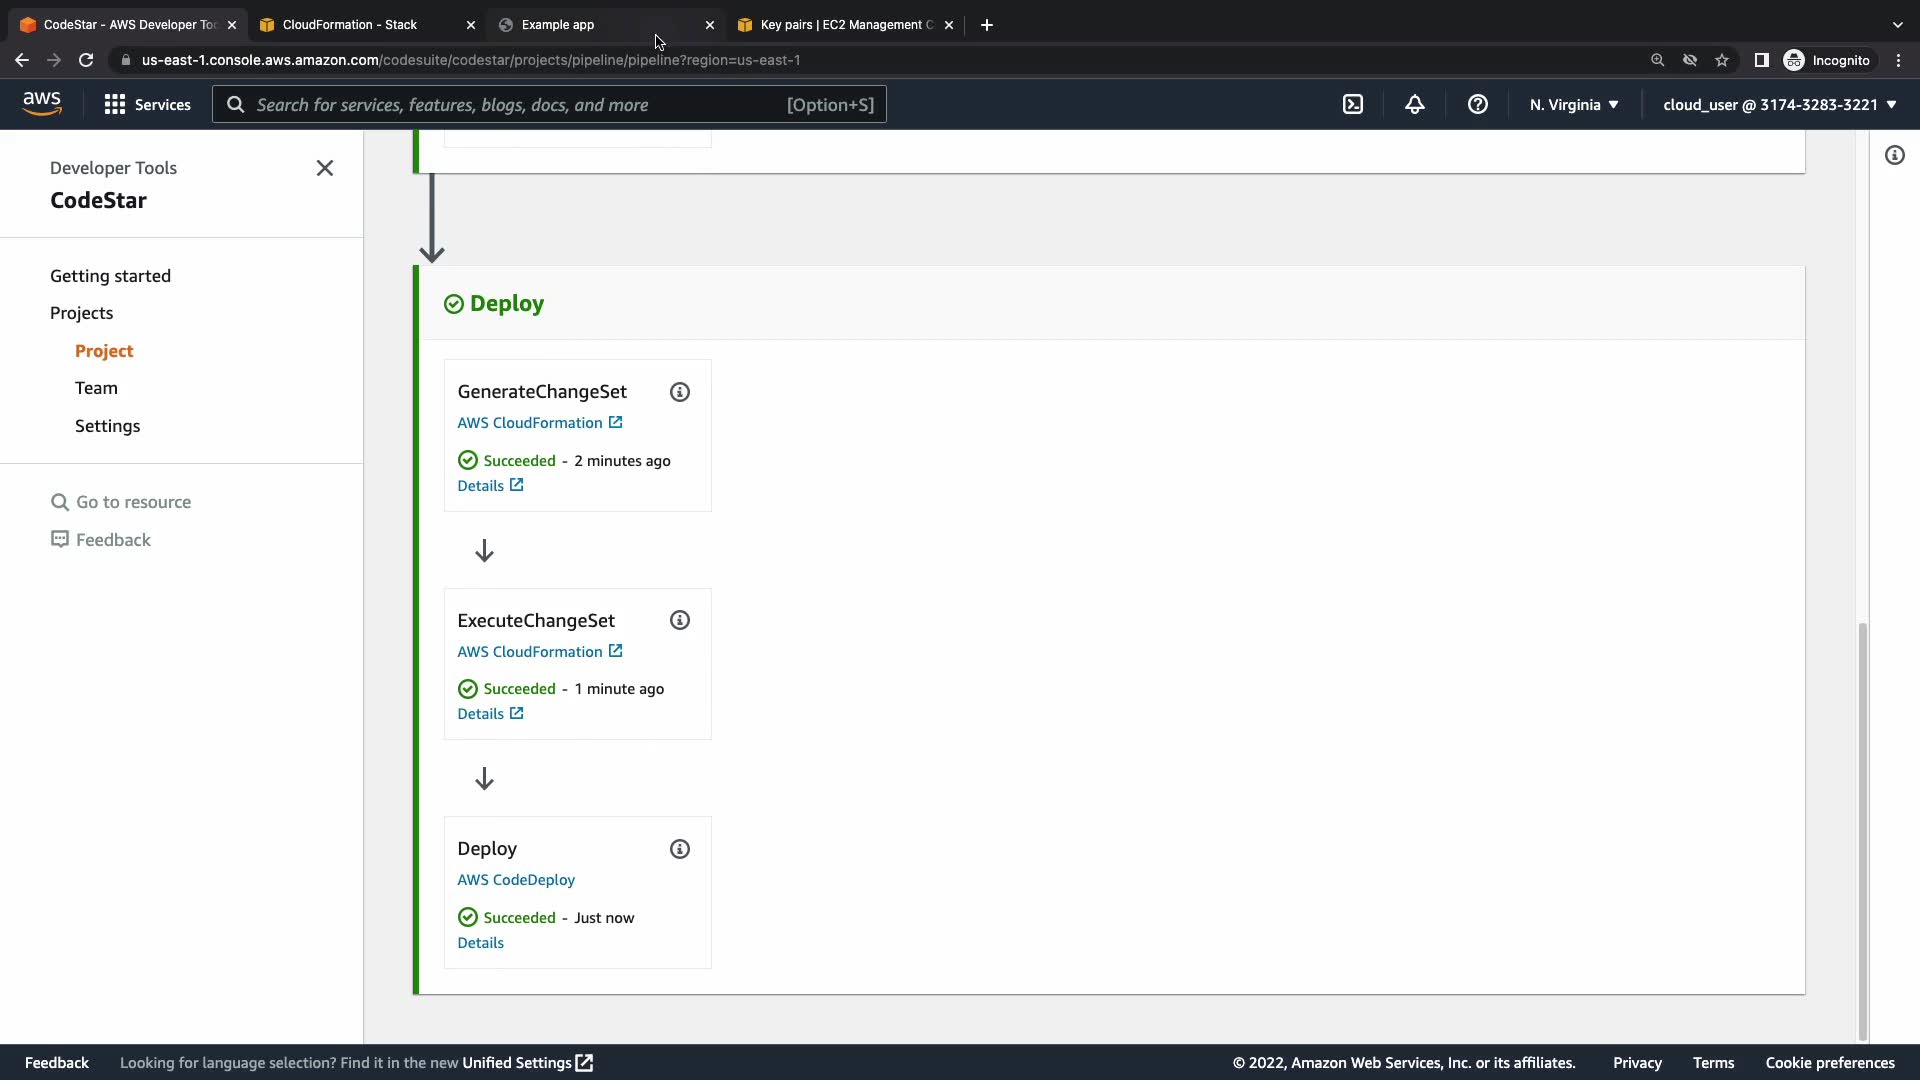Select Team in the sidebar
This screenshot has height=1080, width=1920.
[96, 388]
